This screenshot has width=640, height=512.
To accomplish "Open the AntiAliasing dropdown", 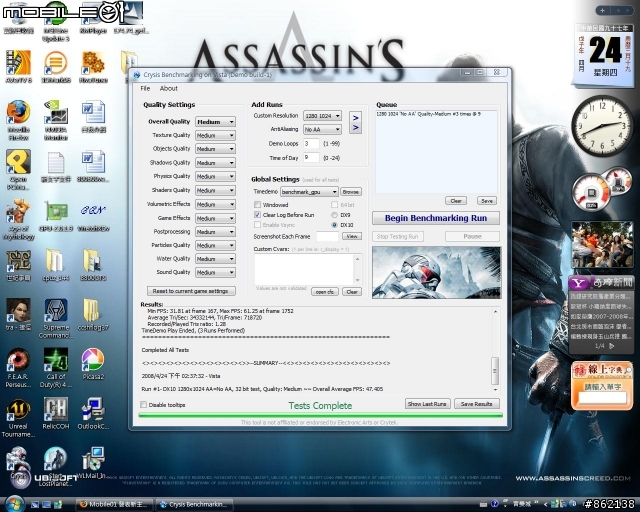I will [322, 129].
